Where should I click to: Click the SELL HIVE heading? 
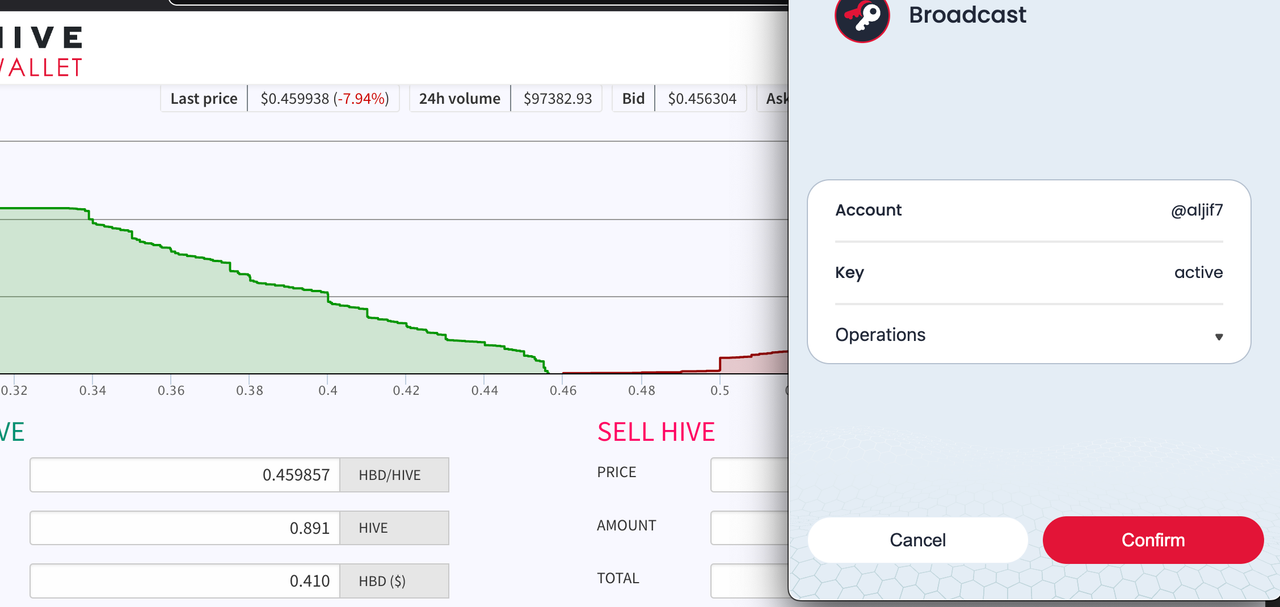pyautogui.click(x=656, y=432)
